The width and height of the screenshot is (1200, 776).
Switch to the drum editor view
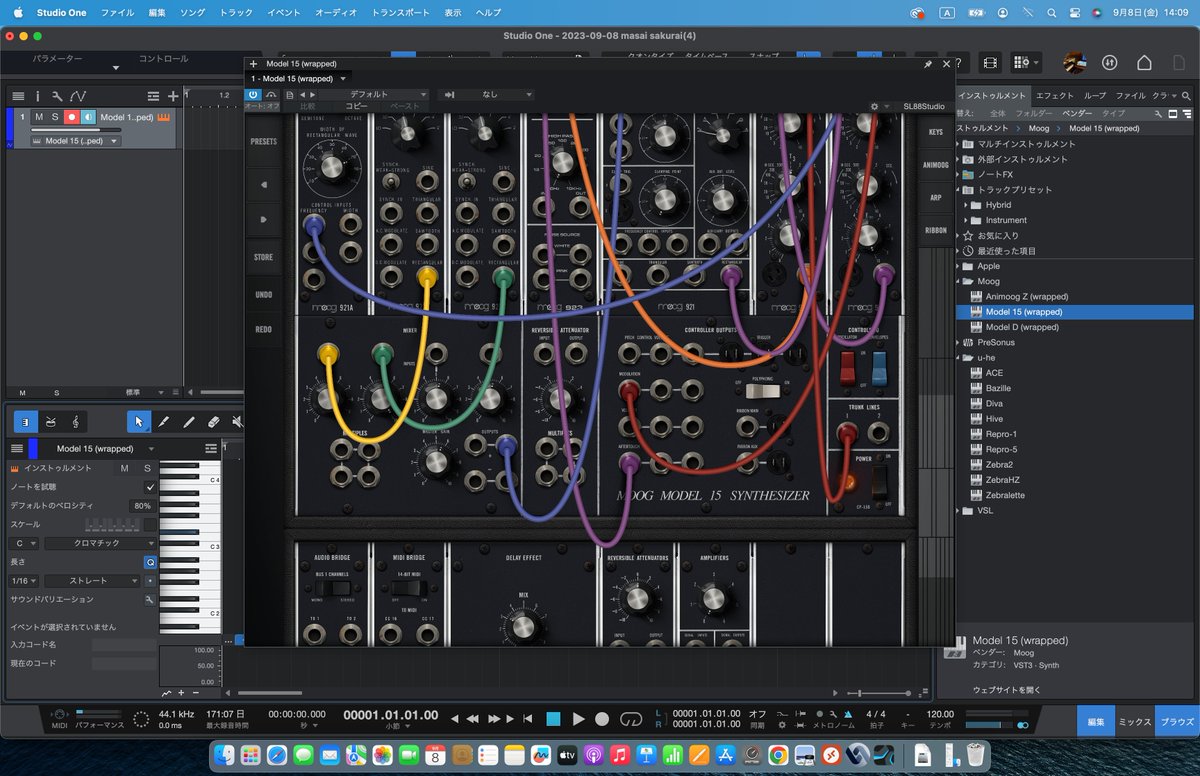click(x=52, y=422)
